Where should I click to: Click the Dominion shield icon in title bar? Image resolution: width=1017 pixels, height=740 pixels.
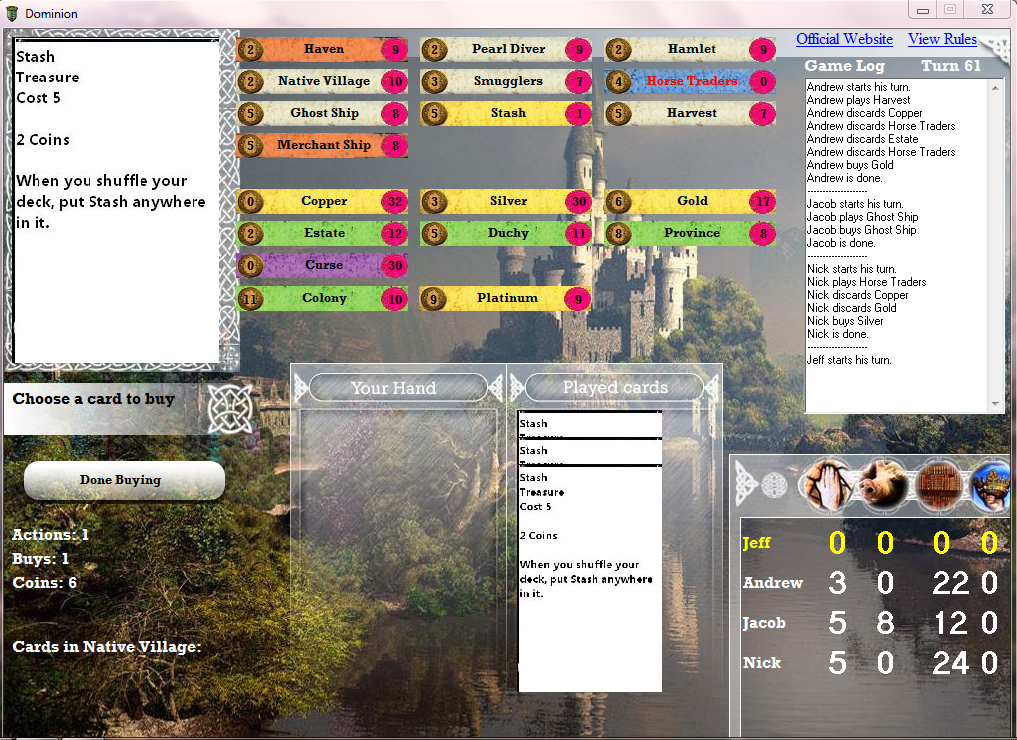pyautogui.click(x=12, y=13)
